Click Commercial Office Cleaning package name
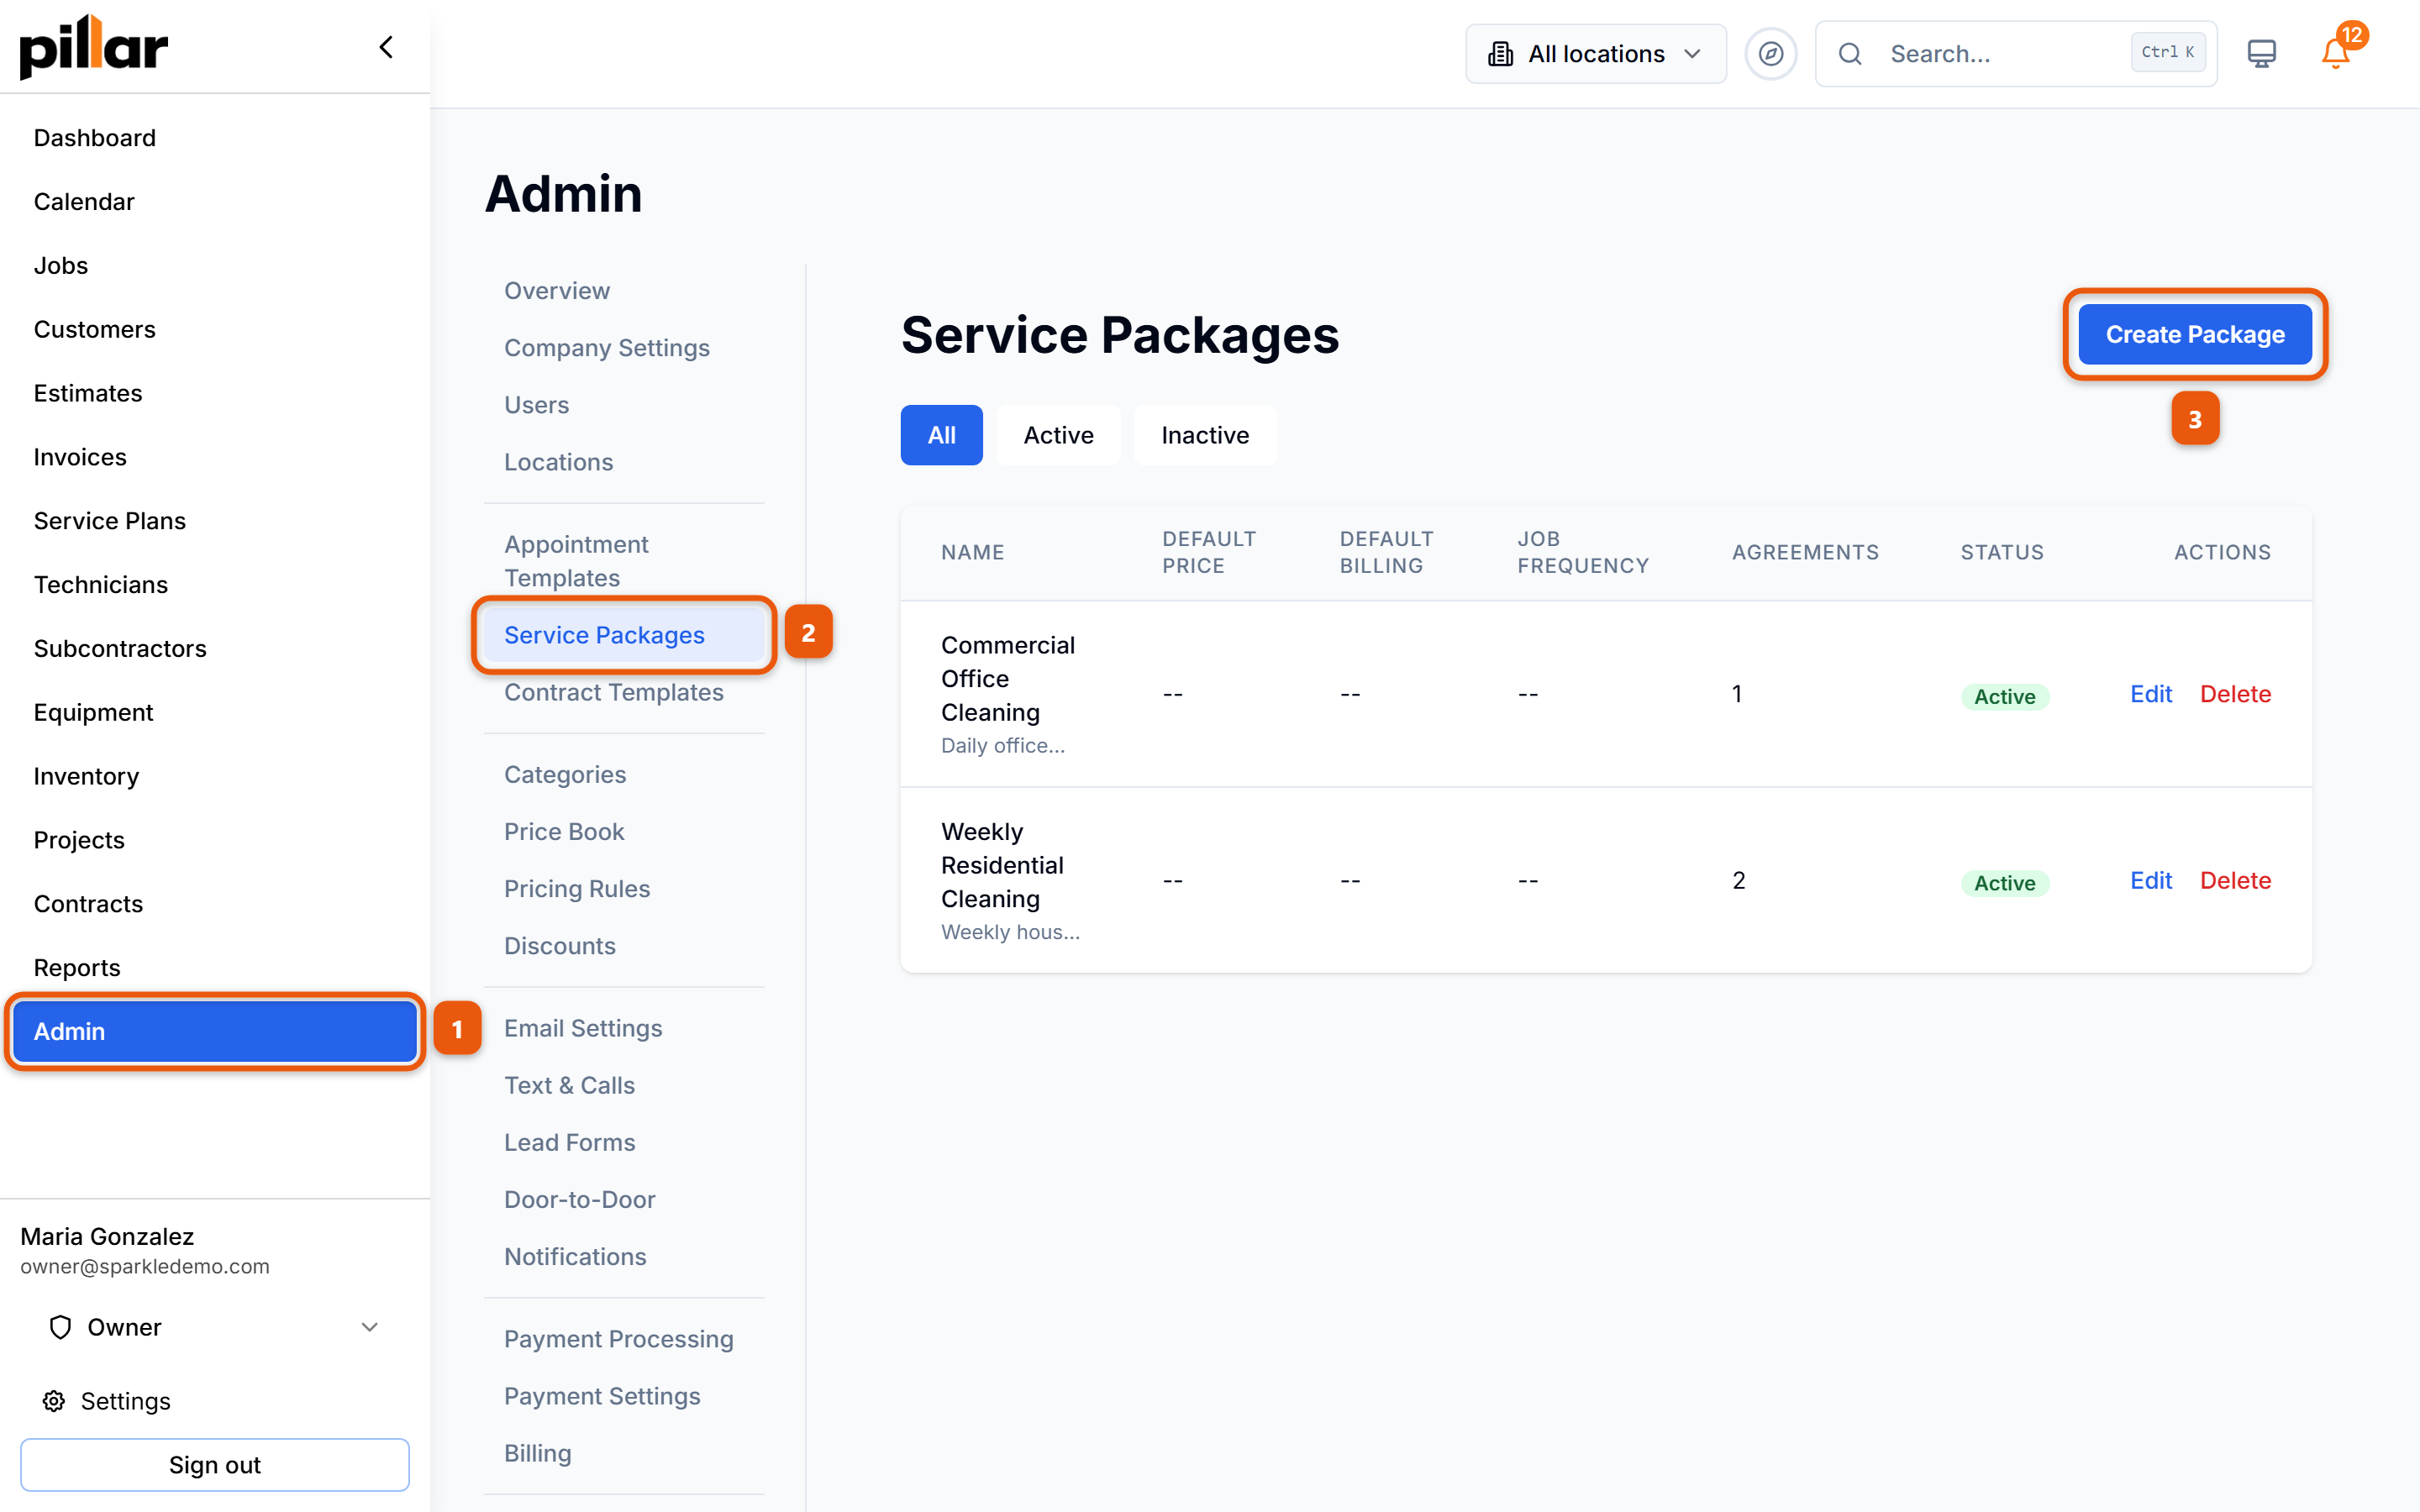 coord(1007,679)
